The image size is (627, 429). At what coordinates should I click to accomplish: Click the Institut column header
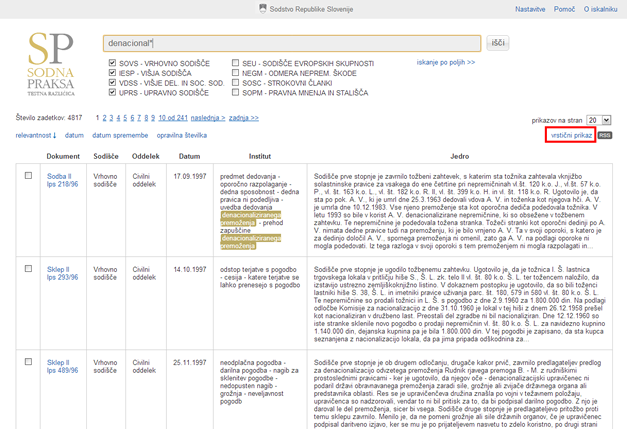click(260, 156)
